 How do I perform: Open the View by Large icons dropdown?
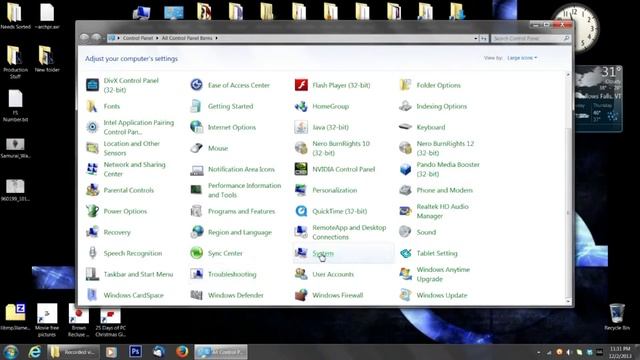tap(522, 58)
